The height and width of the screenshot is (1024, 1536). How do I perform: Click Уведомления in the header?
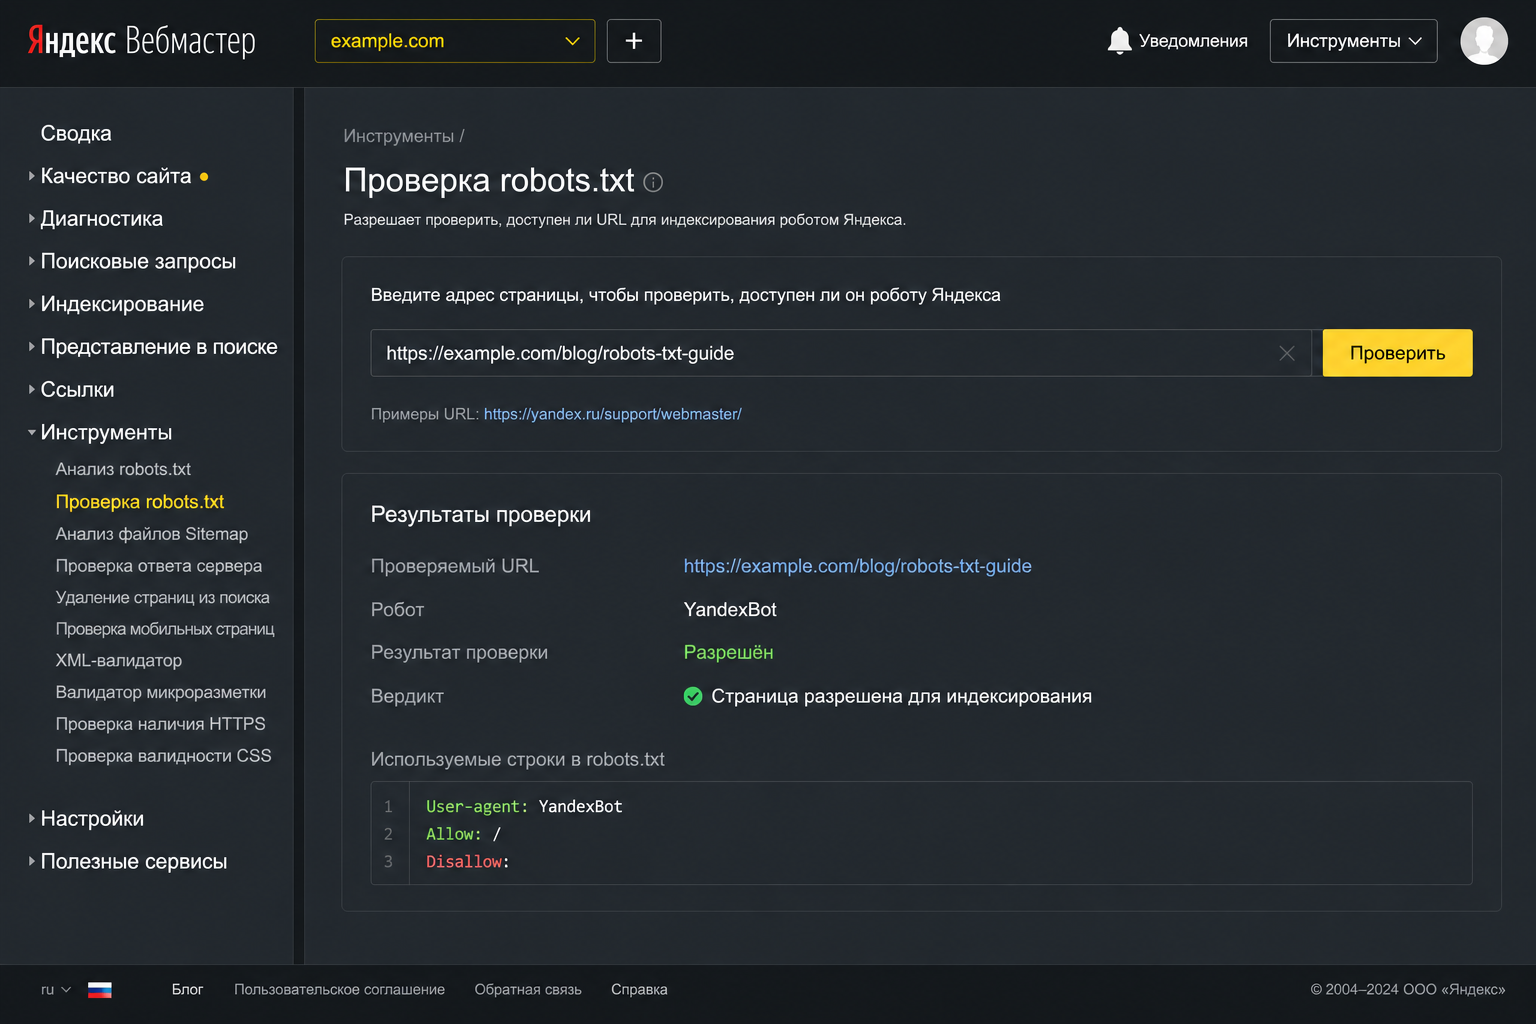(x=1193, y=41)
